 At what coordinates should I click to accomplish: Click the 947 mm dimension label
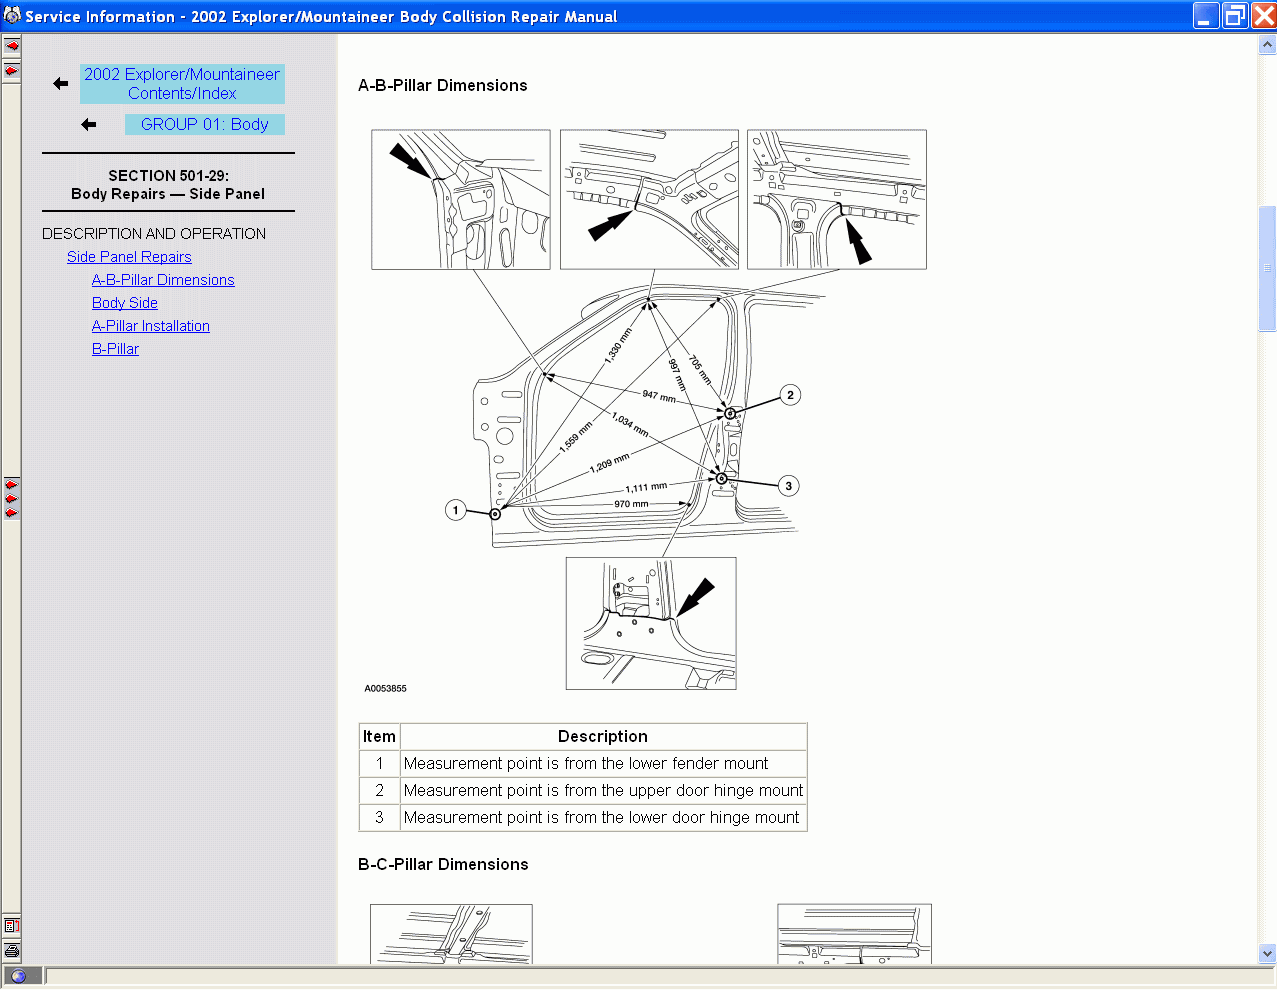click(x=659, y=396)
